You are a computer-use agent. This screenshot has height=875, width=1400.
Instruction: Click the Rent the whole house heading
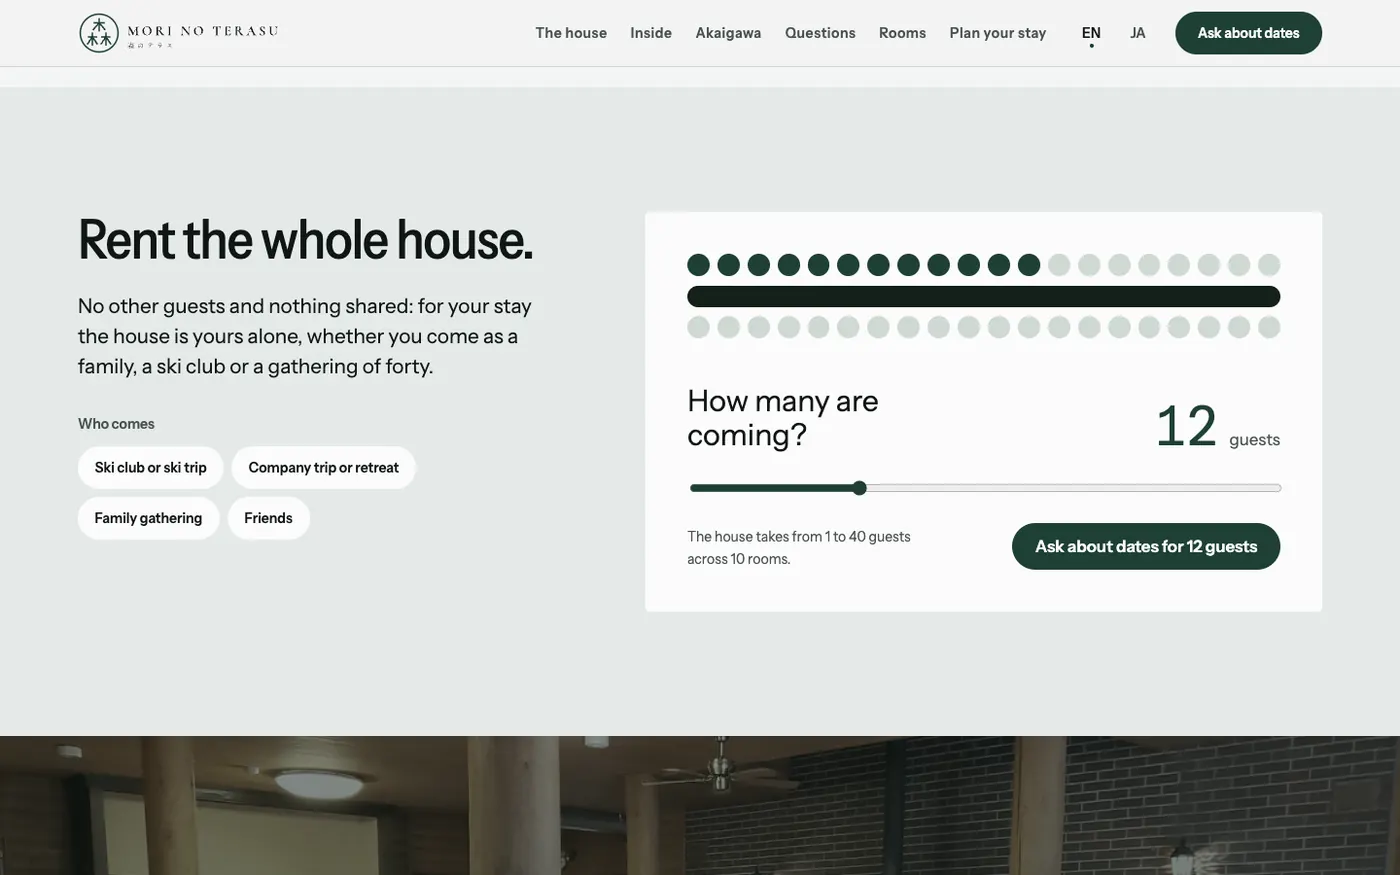click(x=305, y=240)
